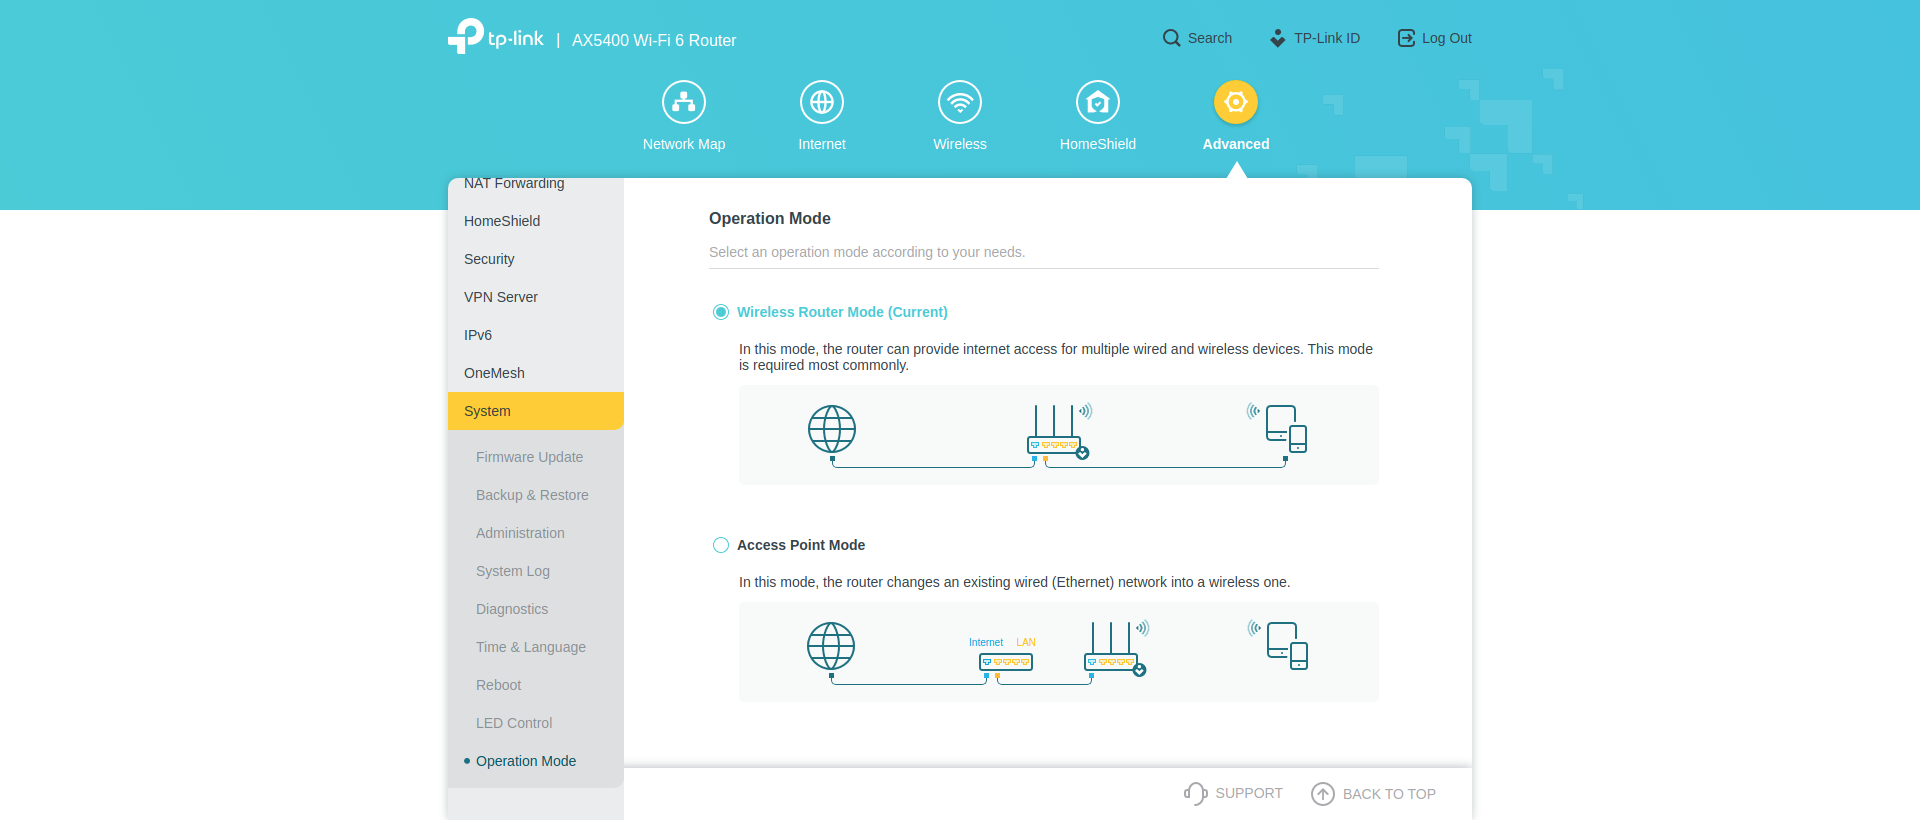
Task: Click the Search magnifier icon
Action: pos(1171,38)
